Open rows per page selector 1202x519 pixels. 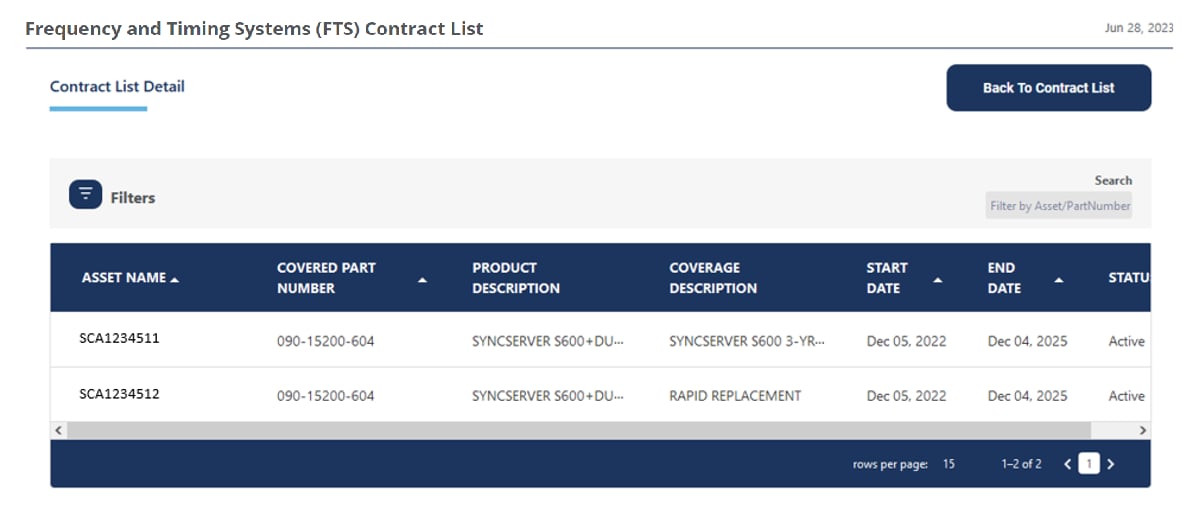coord(948,464)
